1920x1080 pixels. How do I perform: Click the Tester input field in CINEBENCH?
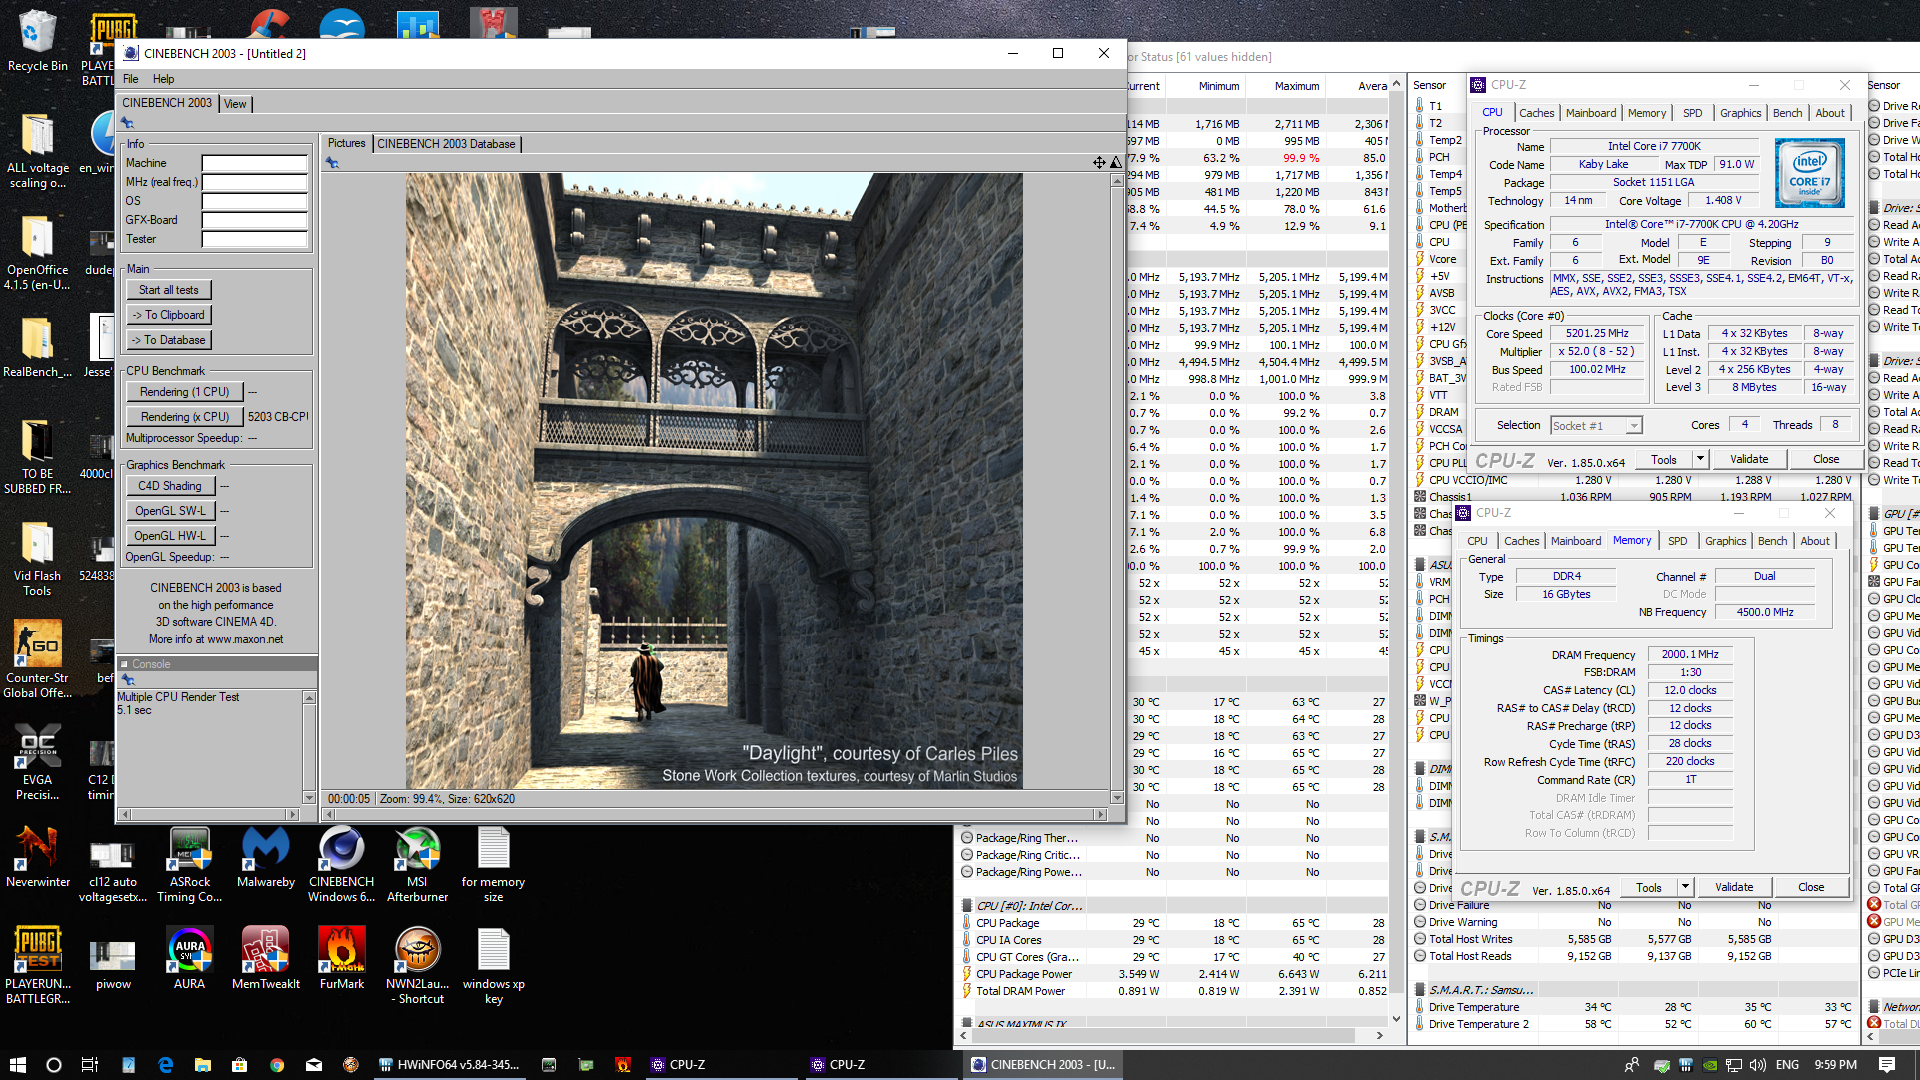(254, 239)
